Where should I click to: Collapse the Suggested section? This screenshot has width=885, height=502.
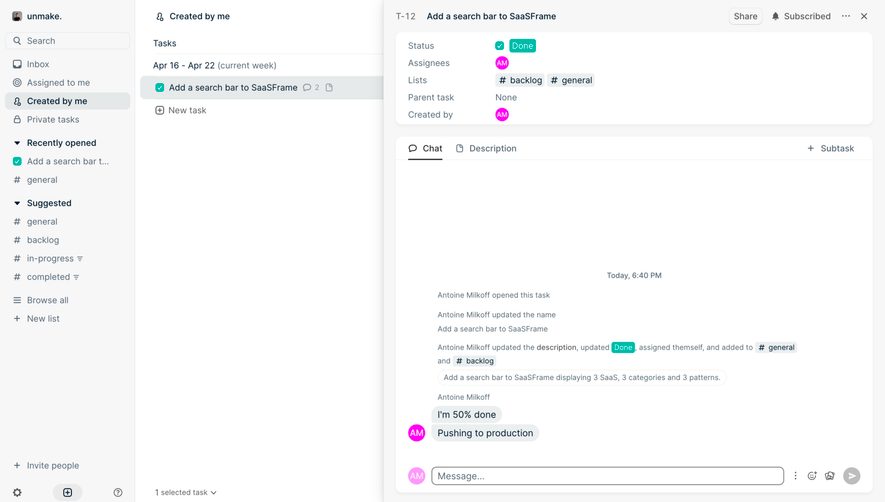(17, 203)
